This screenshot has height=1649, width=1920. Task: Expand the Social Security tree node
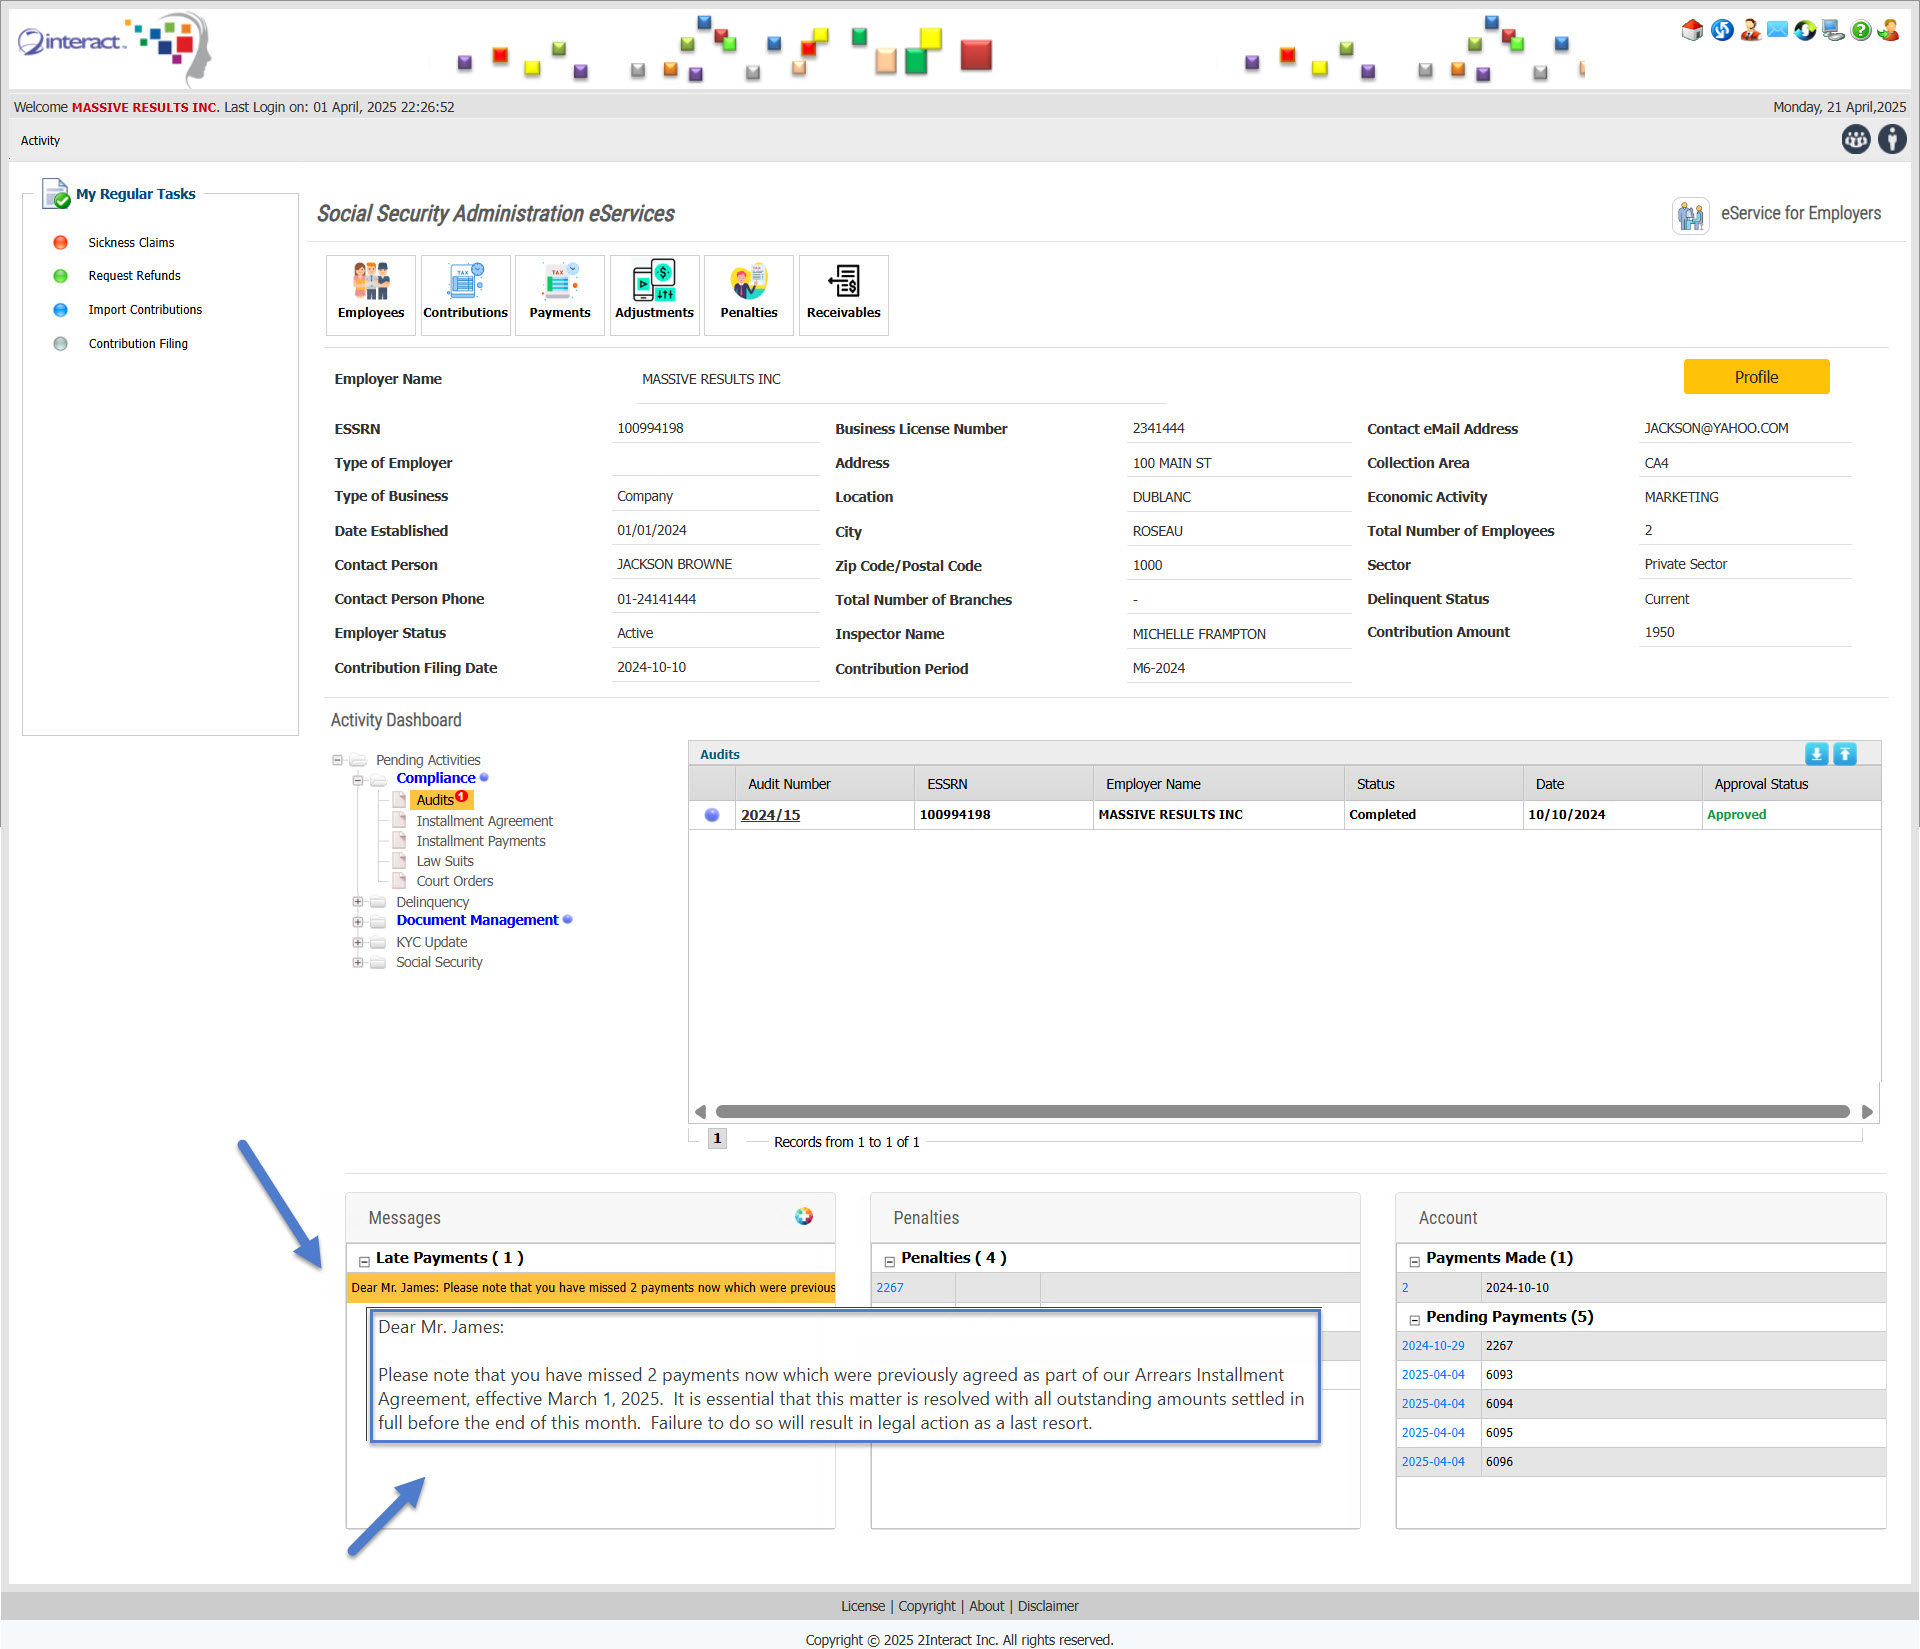coord(358,962)
